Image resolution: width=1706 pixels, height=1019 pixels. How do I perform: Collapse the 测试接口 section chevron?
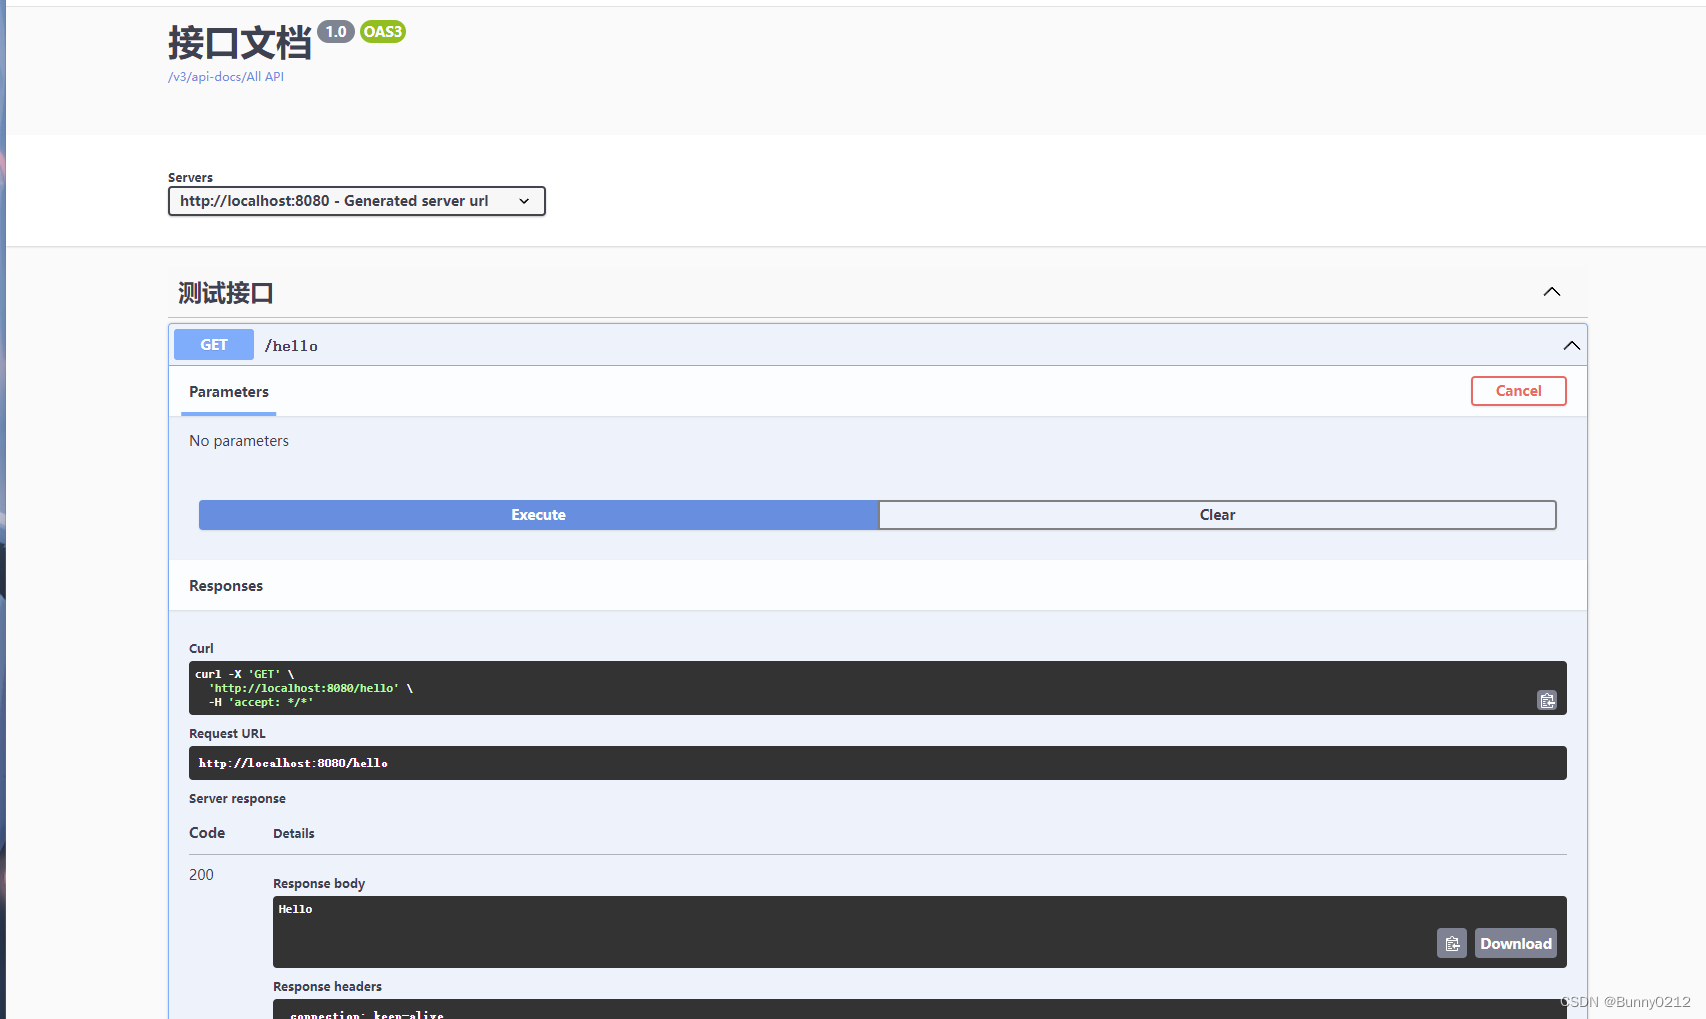(x=1552, y=292)
